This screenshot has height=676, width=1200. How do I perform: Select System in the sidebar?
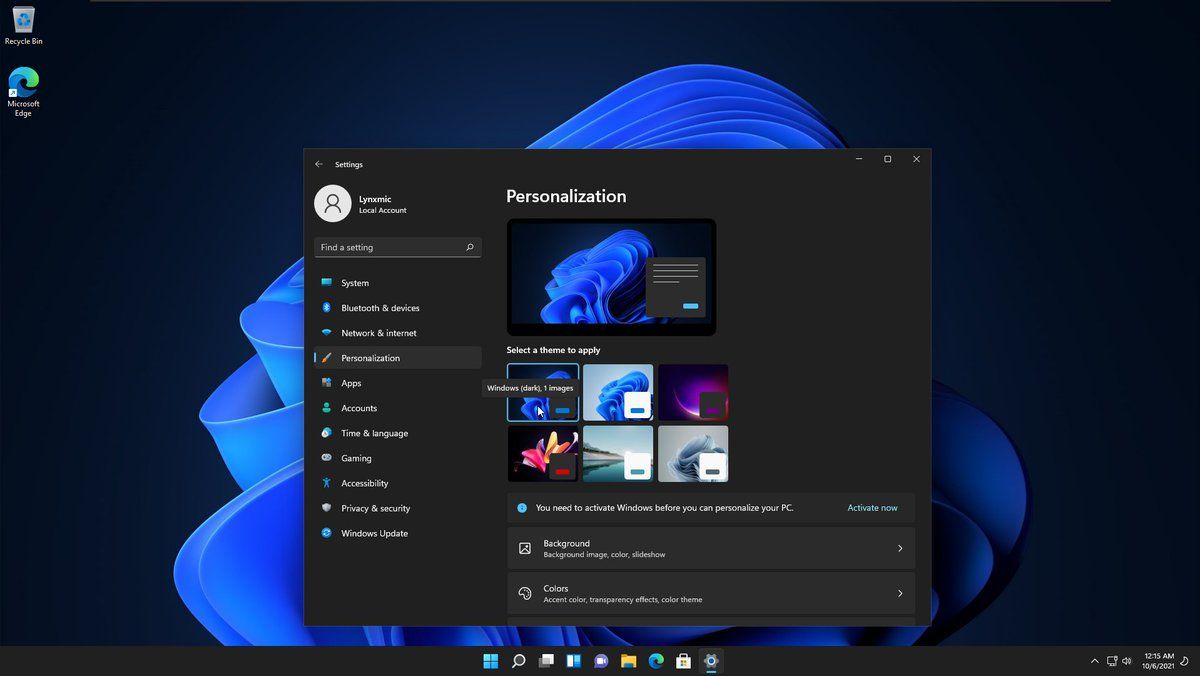(355, 283)
